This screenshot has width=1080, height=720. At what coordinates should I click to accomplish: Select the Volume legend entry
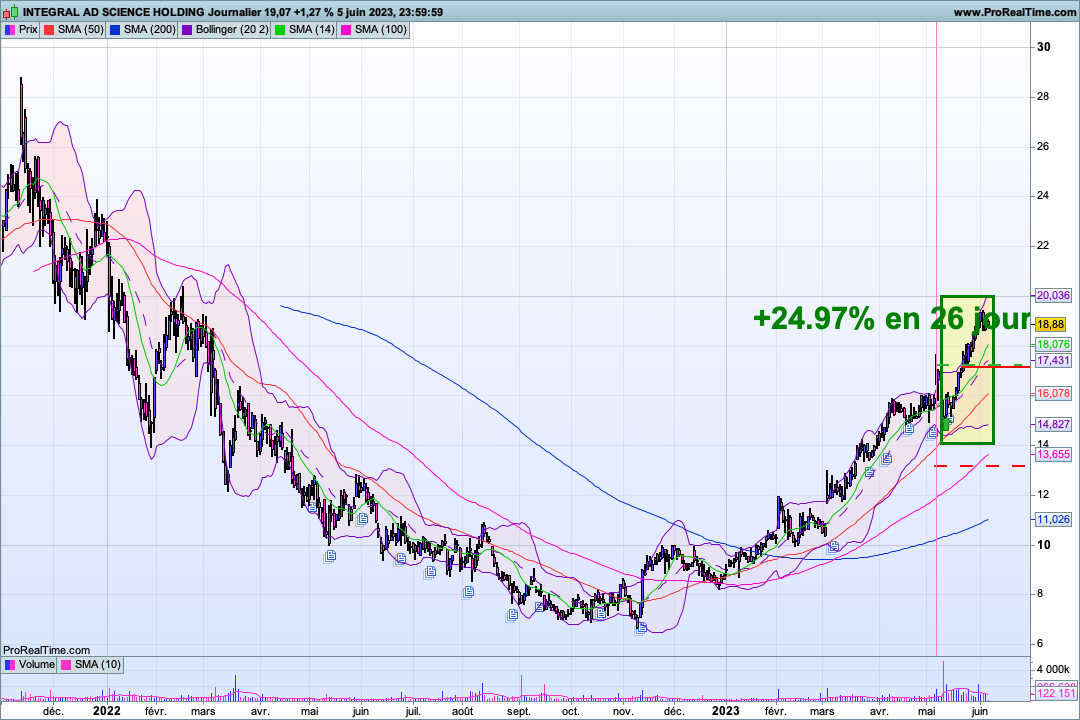pyautogui.click(x=29, y=664)
